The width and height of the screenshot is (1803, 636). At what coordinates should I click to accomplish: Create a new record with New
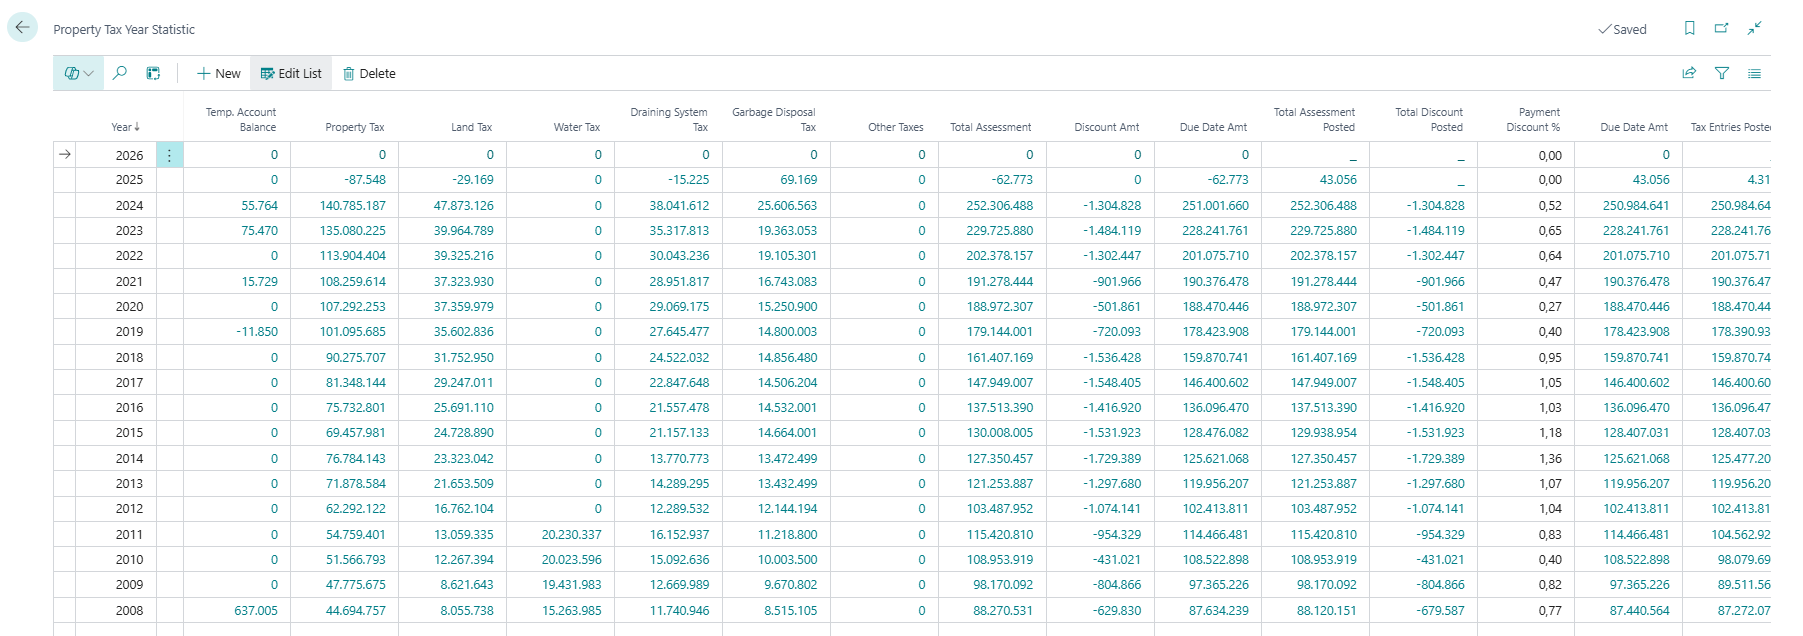coord(219,73)
